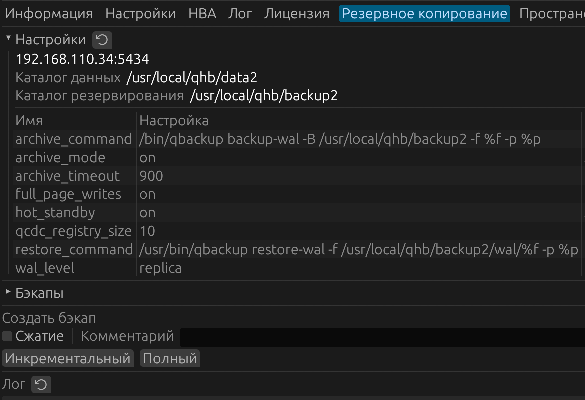
Task: Select the server address 192.168.110.34:5434
Action: [82, 59]
